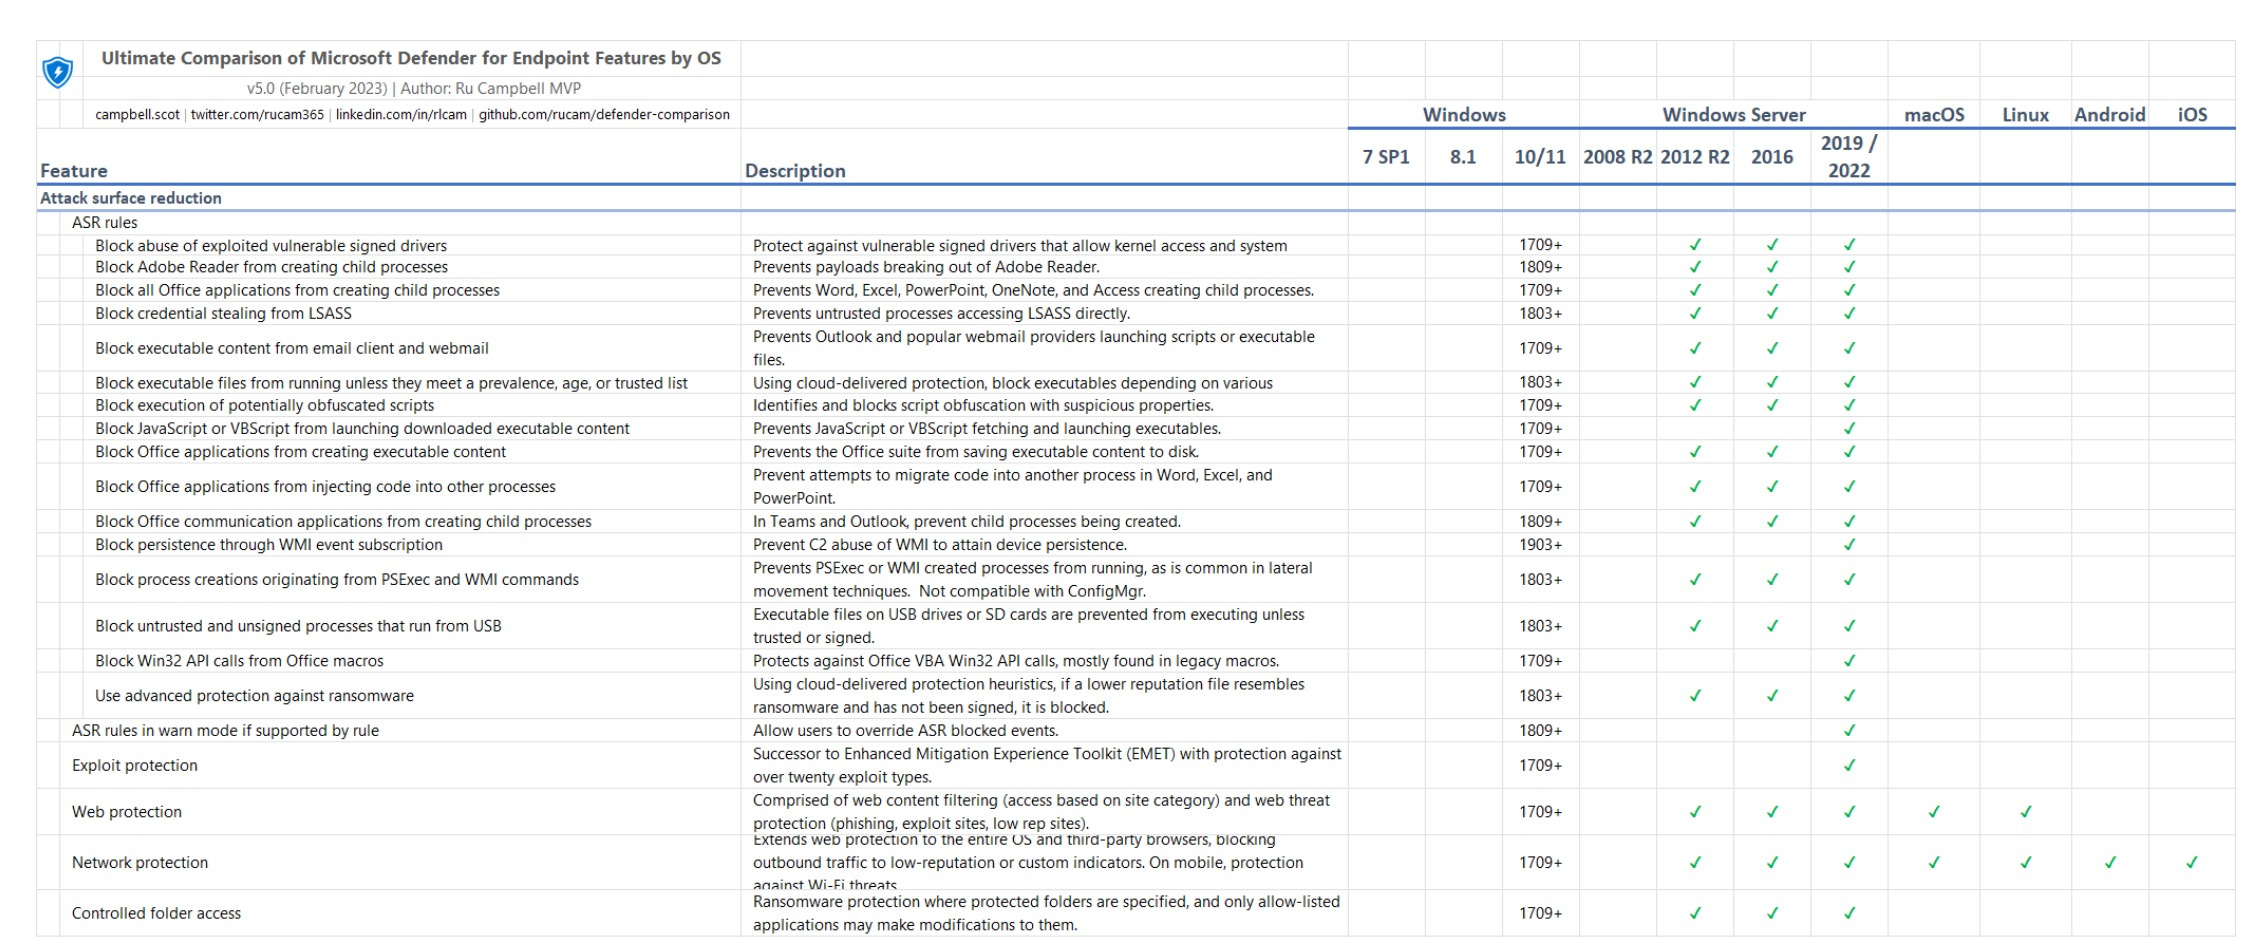
Task: Select the 'Windows Server' group header
Action: point(1734,115)
